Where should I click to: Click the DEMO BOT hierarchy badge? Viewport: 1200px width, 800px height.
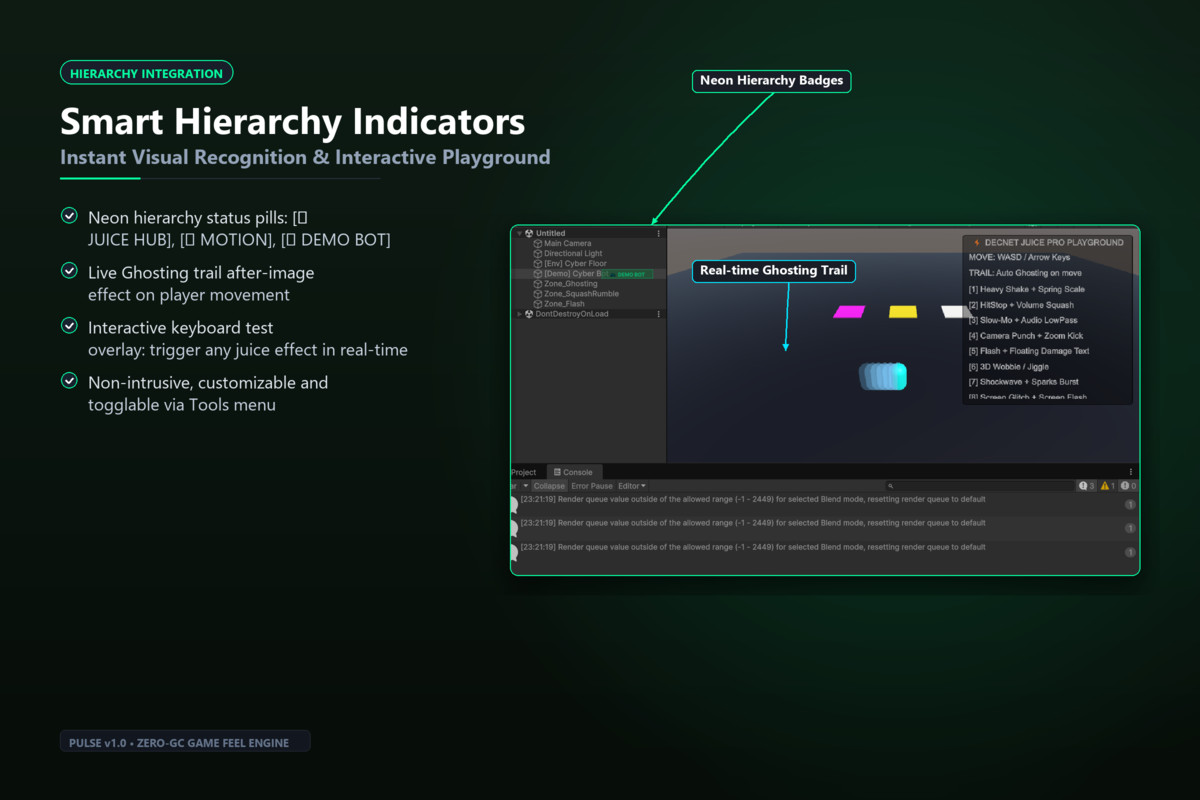pyautogui.click(x=629, y=274)
